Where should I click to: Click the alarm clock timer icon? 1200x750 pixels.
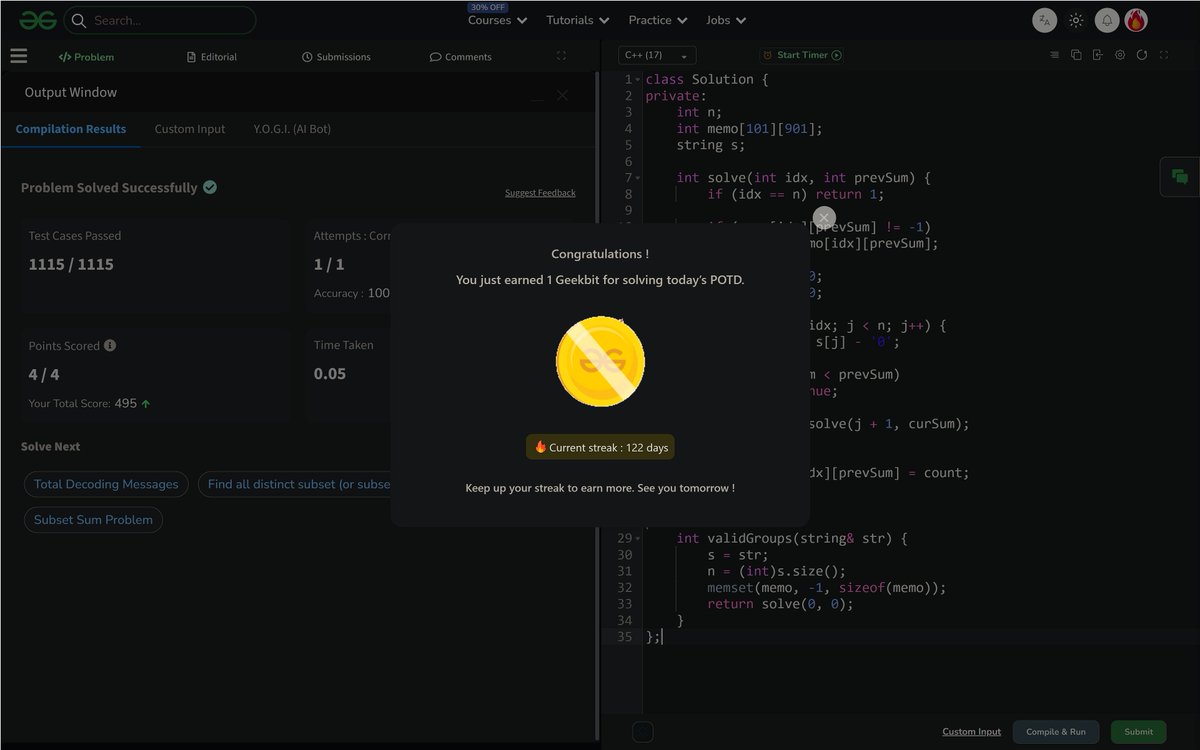tap(768, 56)
